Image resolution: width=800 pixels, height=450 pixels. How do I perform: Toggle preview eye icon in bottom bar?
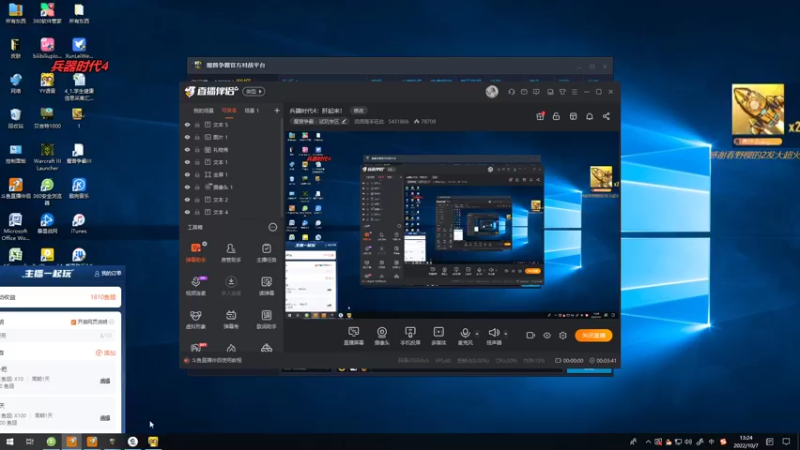(547, 335)
